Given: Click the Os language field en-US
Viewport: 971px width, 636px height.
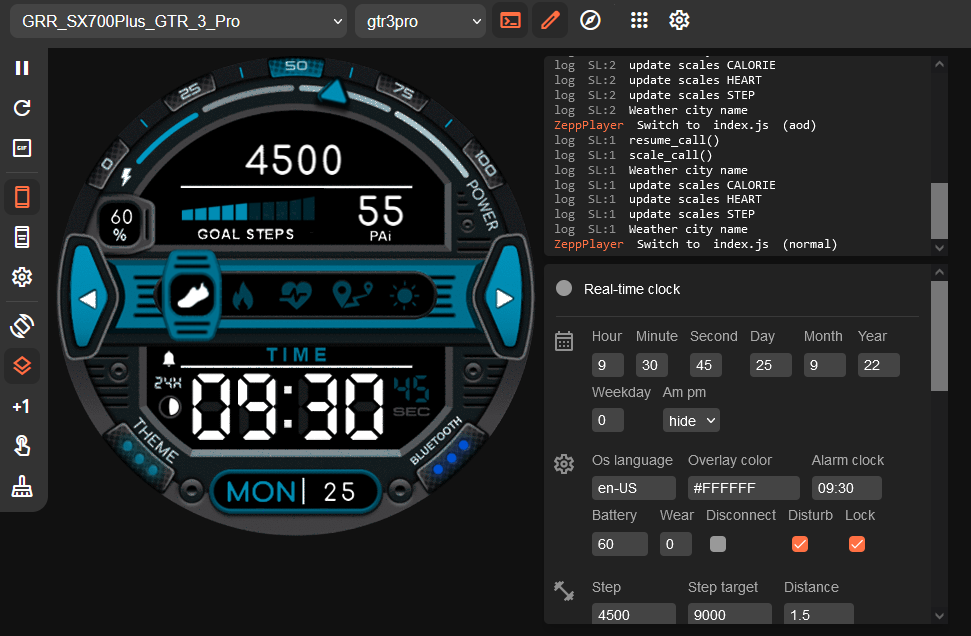Looking at the screenshot, I should pos(634,488).
